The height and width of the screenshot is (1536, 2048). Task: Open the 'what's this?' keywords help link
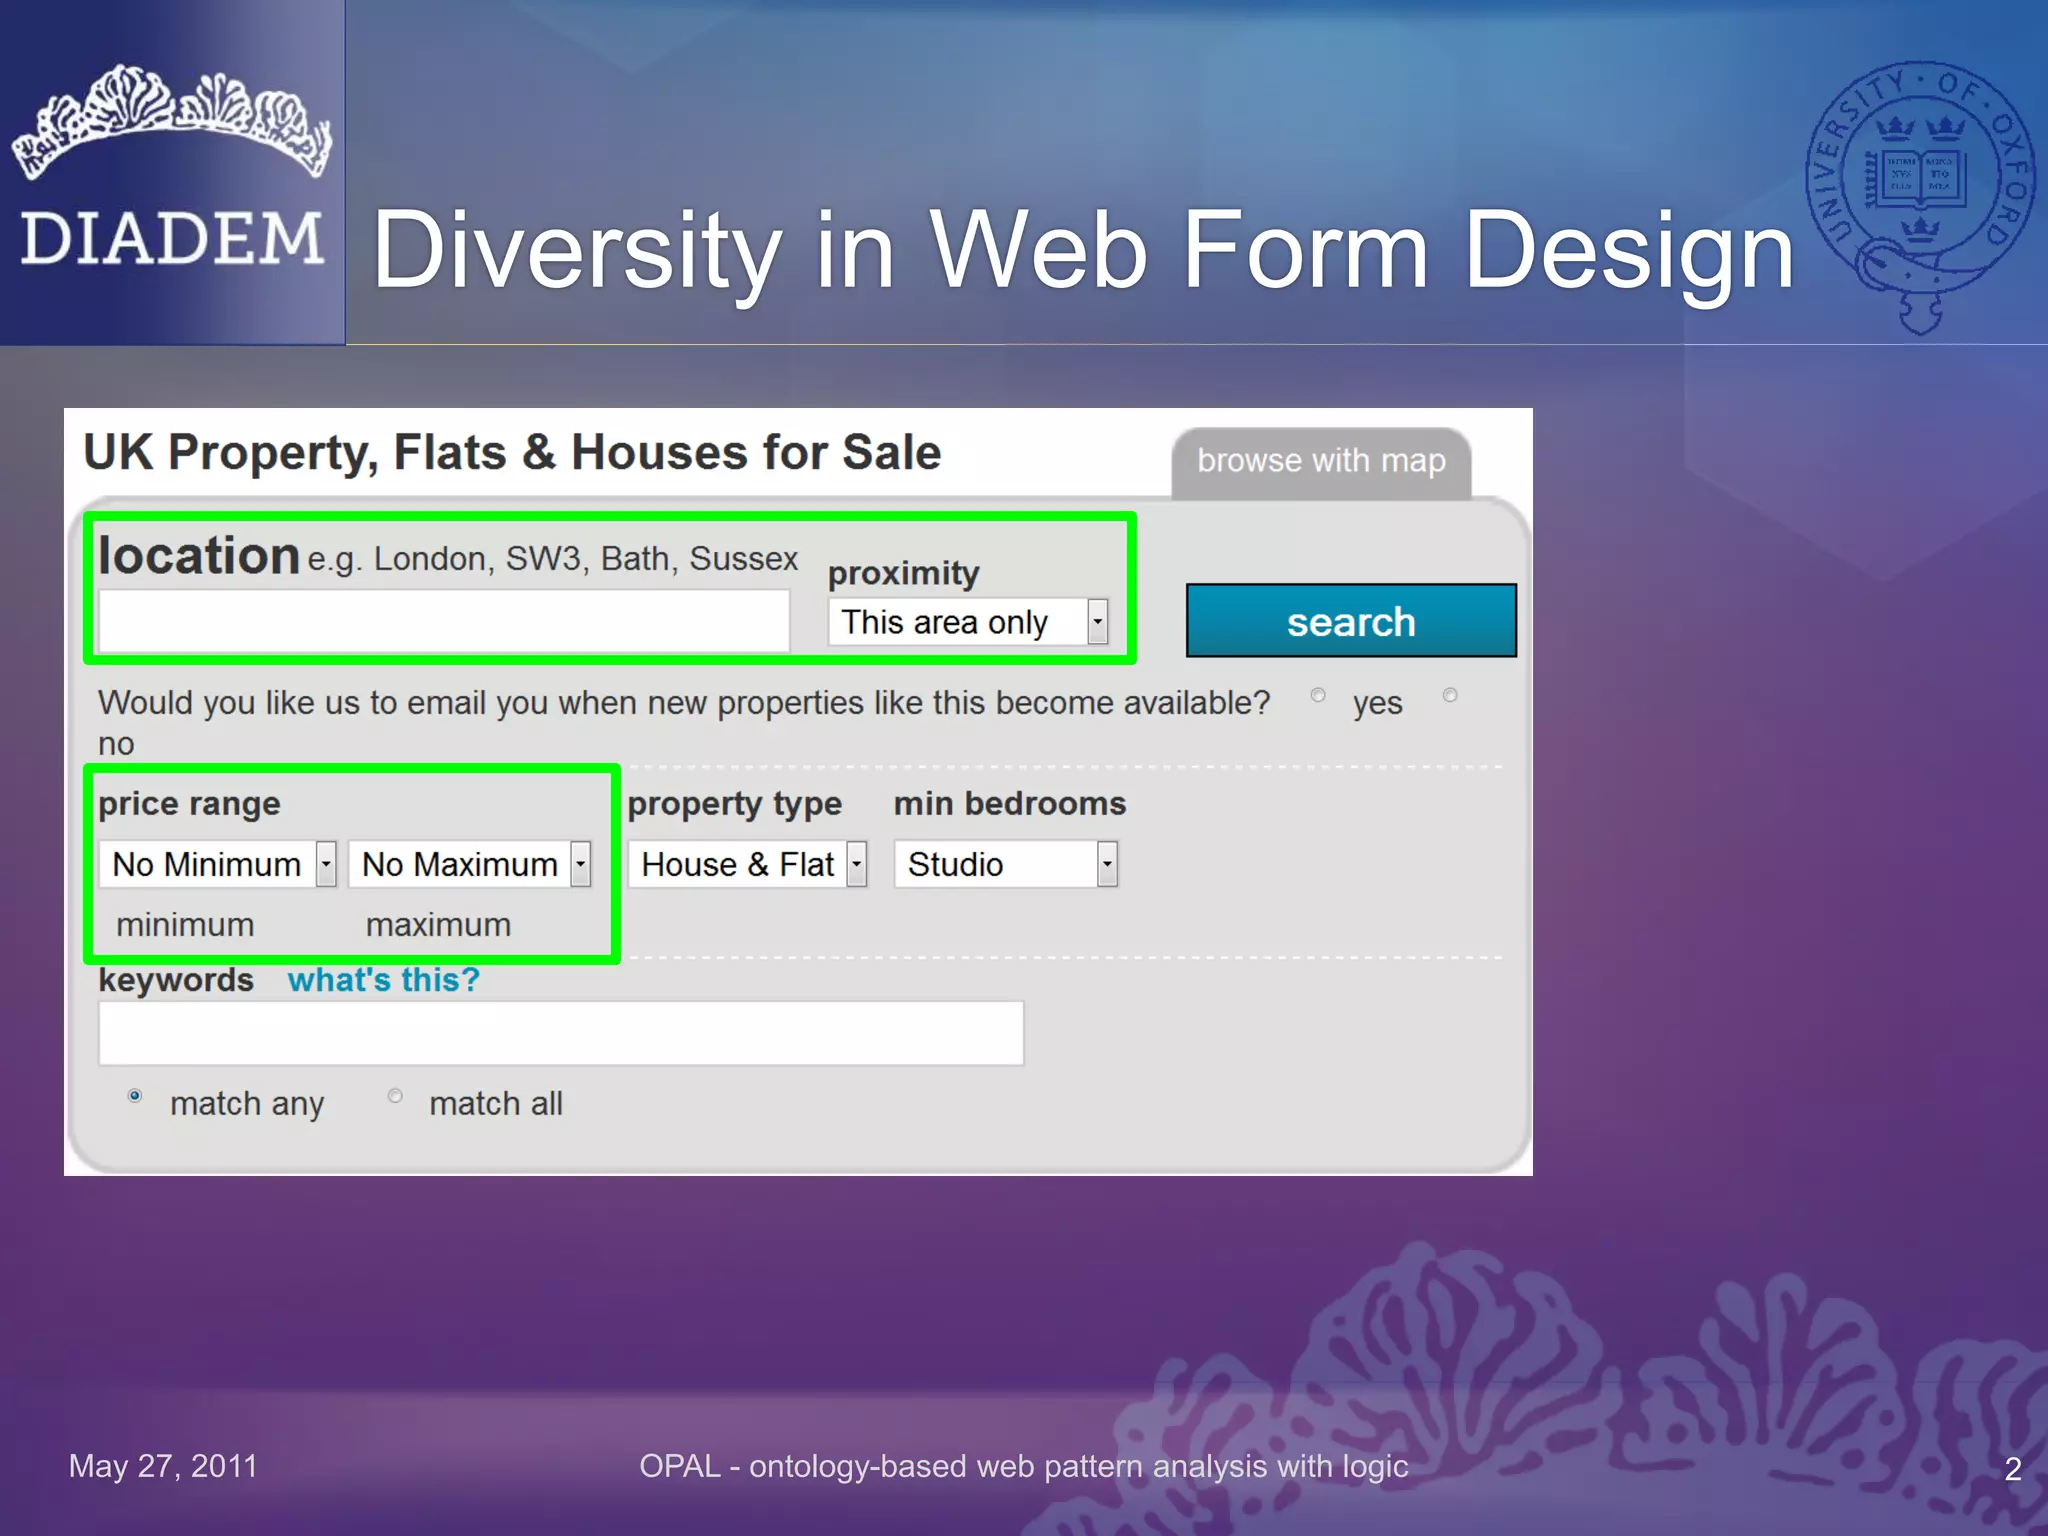pos(384,980)
